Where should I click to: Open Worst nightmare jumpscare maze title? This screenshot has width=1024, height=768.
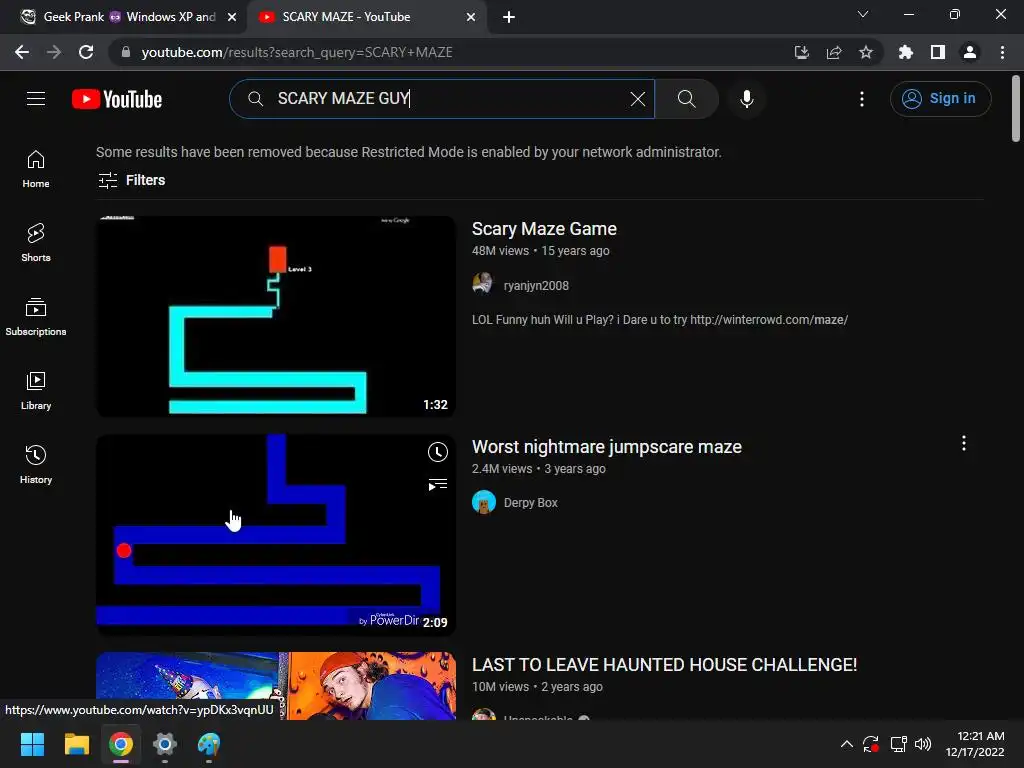[607, 447]
